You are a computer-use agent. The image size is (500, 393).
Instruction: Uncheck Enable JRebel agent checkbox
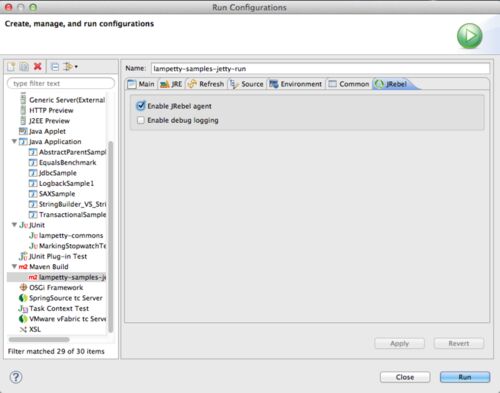click(141, 106)
